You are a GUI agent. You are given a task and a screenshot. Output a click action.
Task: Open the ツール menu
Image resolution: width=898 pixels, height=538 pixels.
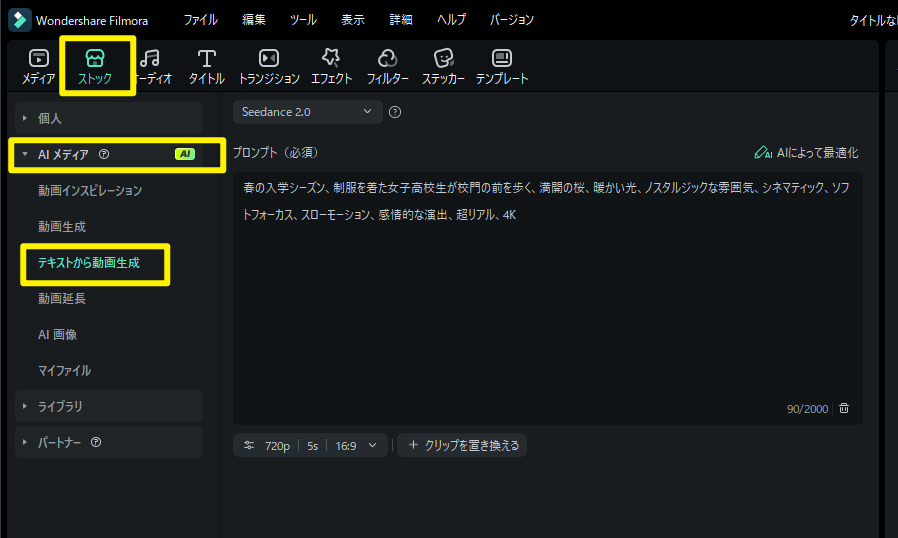(x=303, y=20)
